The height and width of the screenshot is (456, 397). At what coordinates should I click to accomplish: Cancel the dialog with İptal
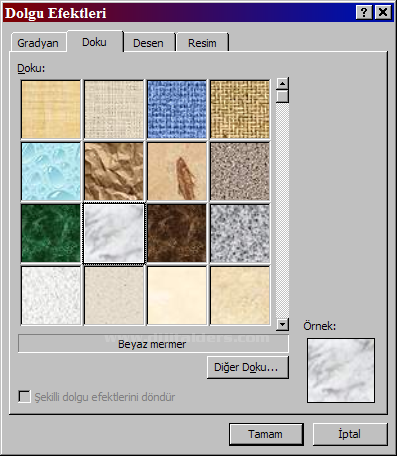[x=350, y=434]
